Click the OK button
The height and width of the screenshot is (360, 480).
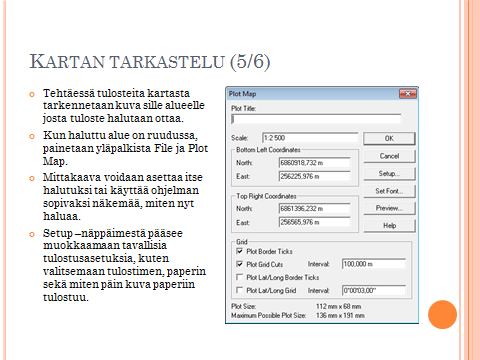(x=389, y=138)
